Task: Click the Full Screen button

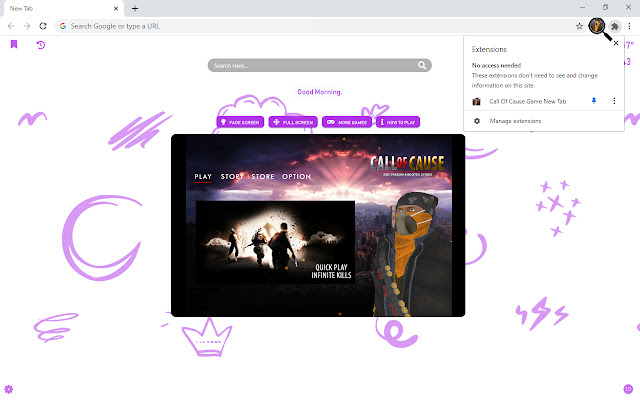Action: (x=293, y=122)
